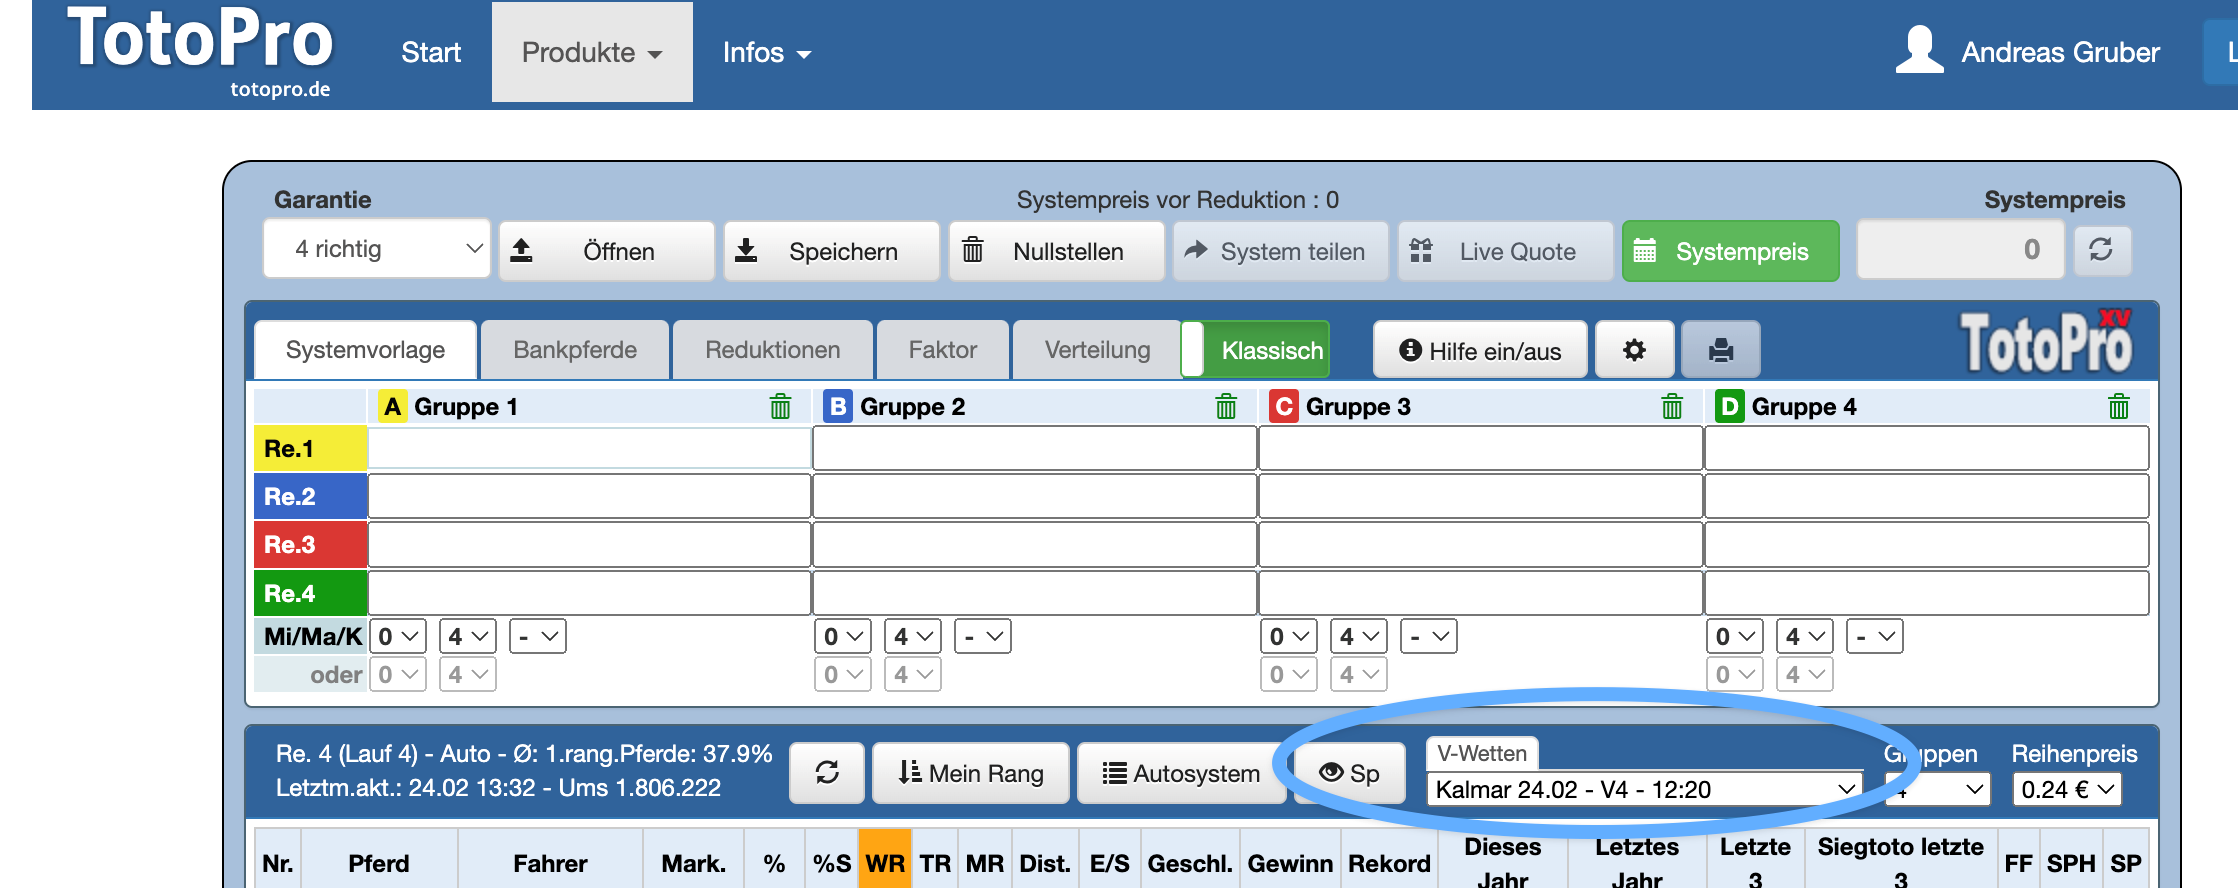
Task: Select the red Re.3 row label
Action: (x=311, y=545)
